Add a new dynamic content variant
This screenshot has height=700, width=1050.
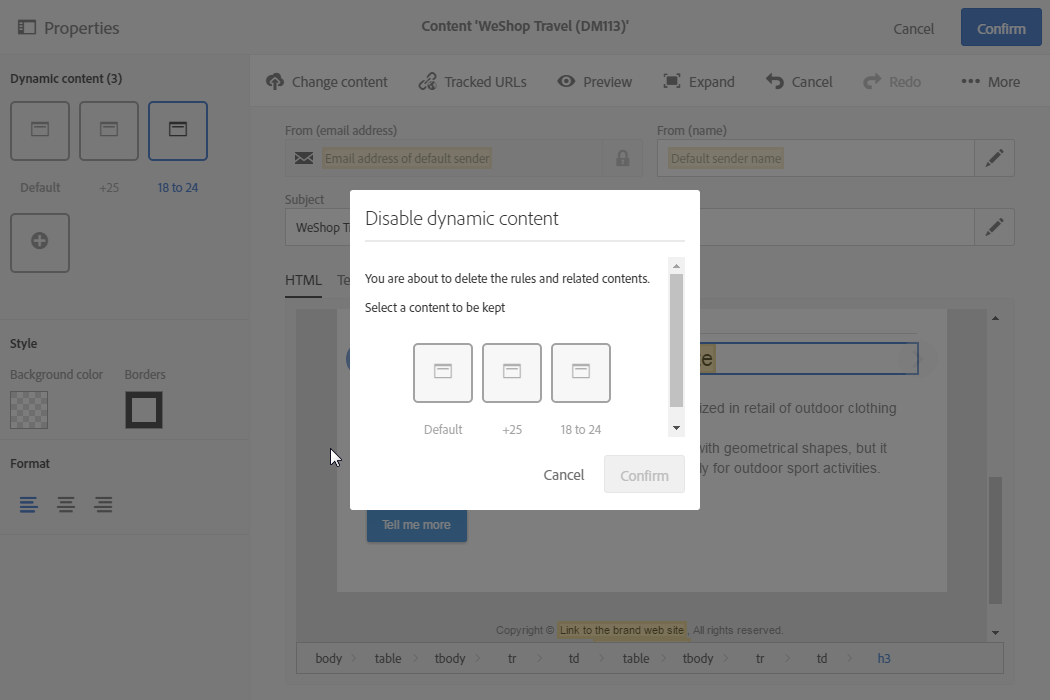(40, 242)
